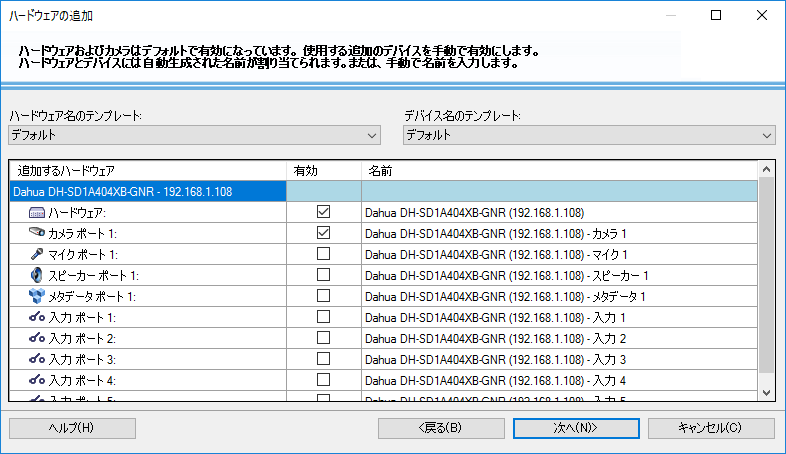Close the ハードウェアの追加 dialog
Image resolution: width=786 pixels, height=454 pixels.
click(x=762, y=16)
